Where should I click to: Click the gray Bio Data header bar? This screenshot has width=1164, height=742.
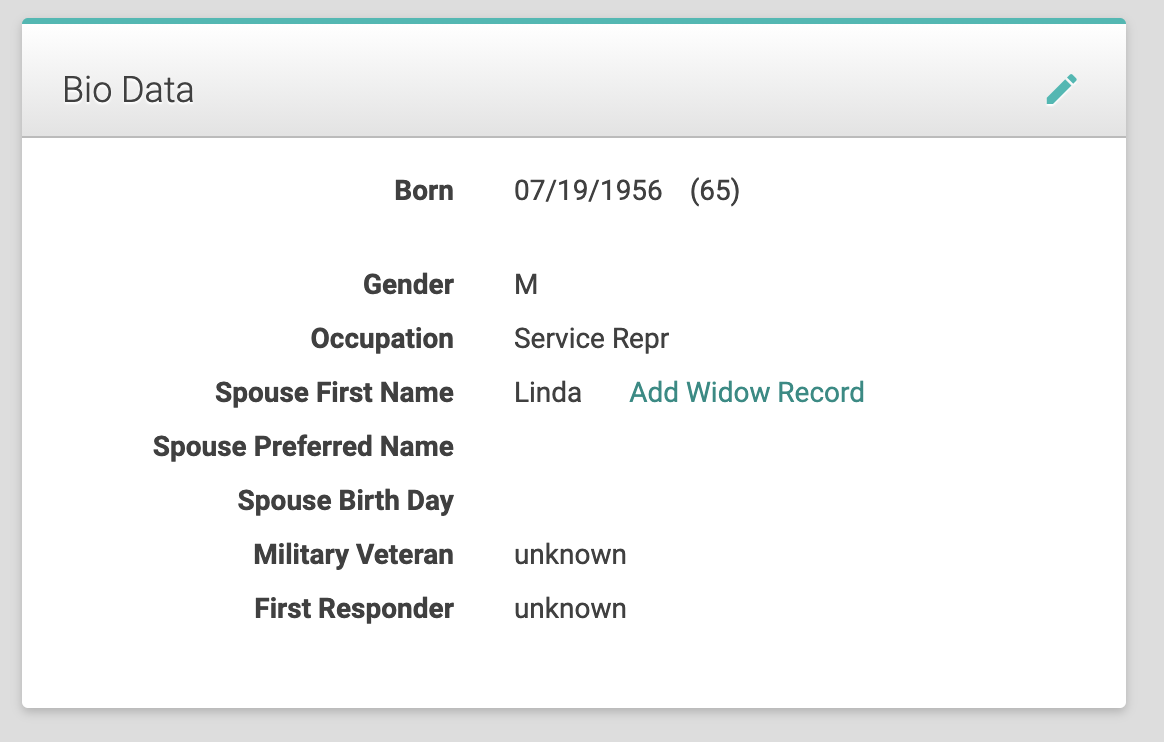574,80
